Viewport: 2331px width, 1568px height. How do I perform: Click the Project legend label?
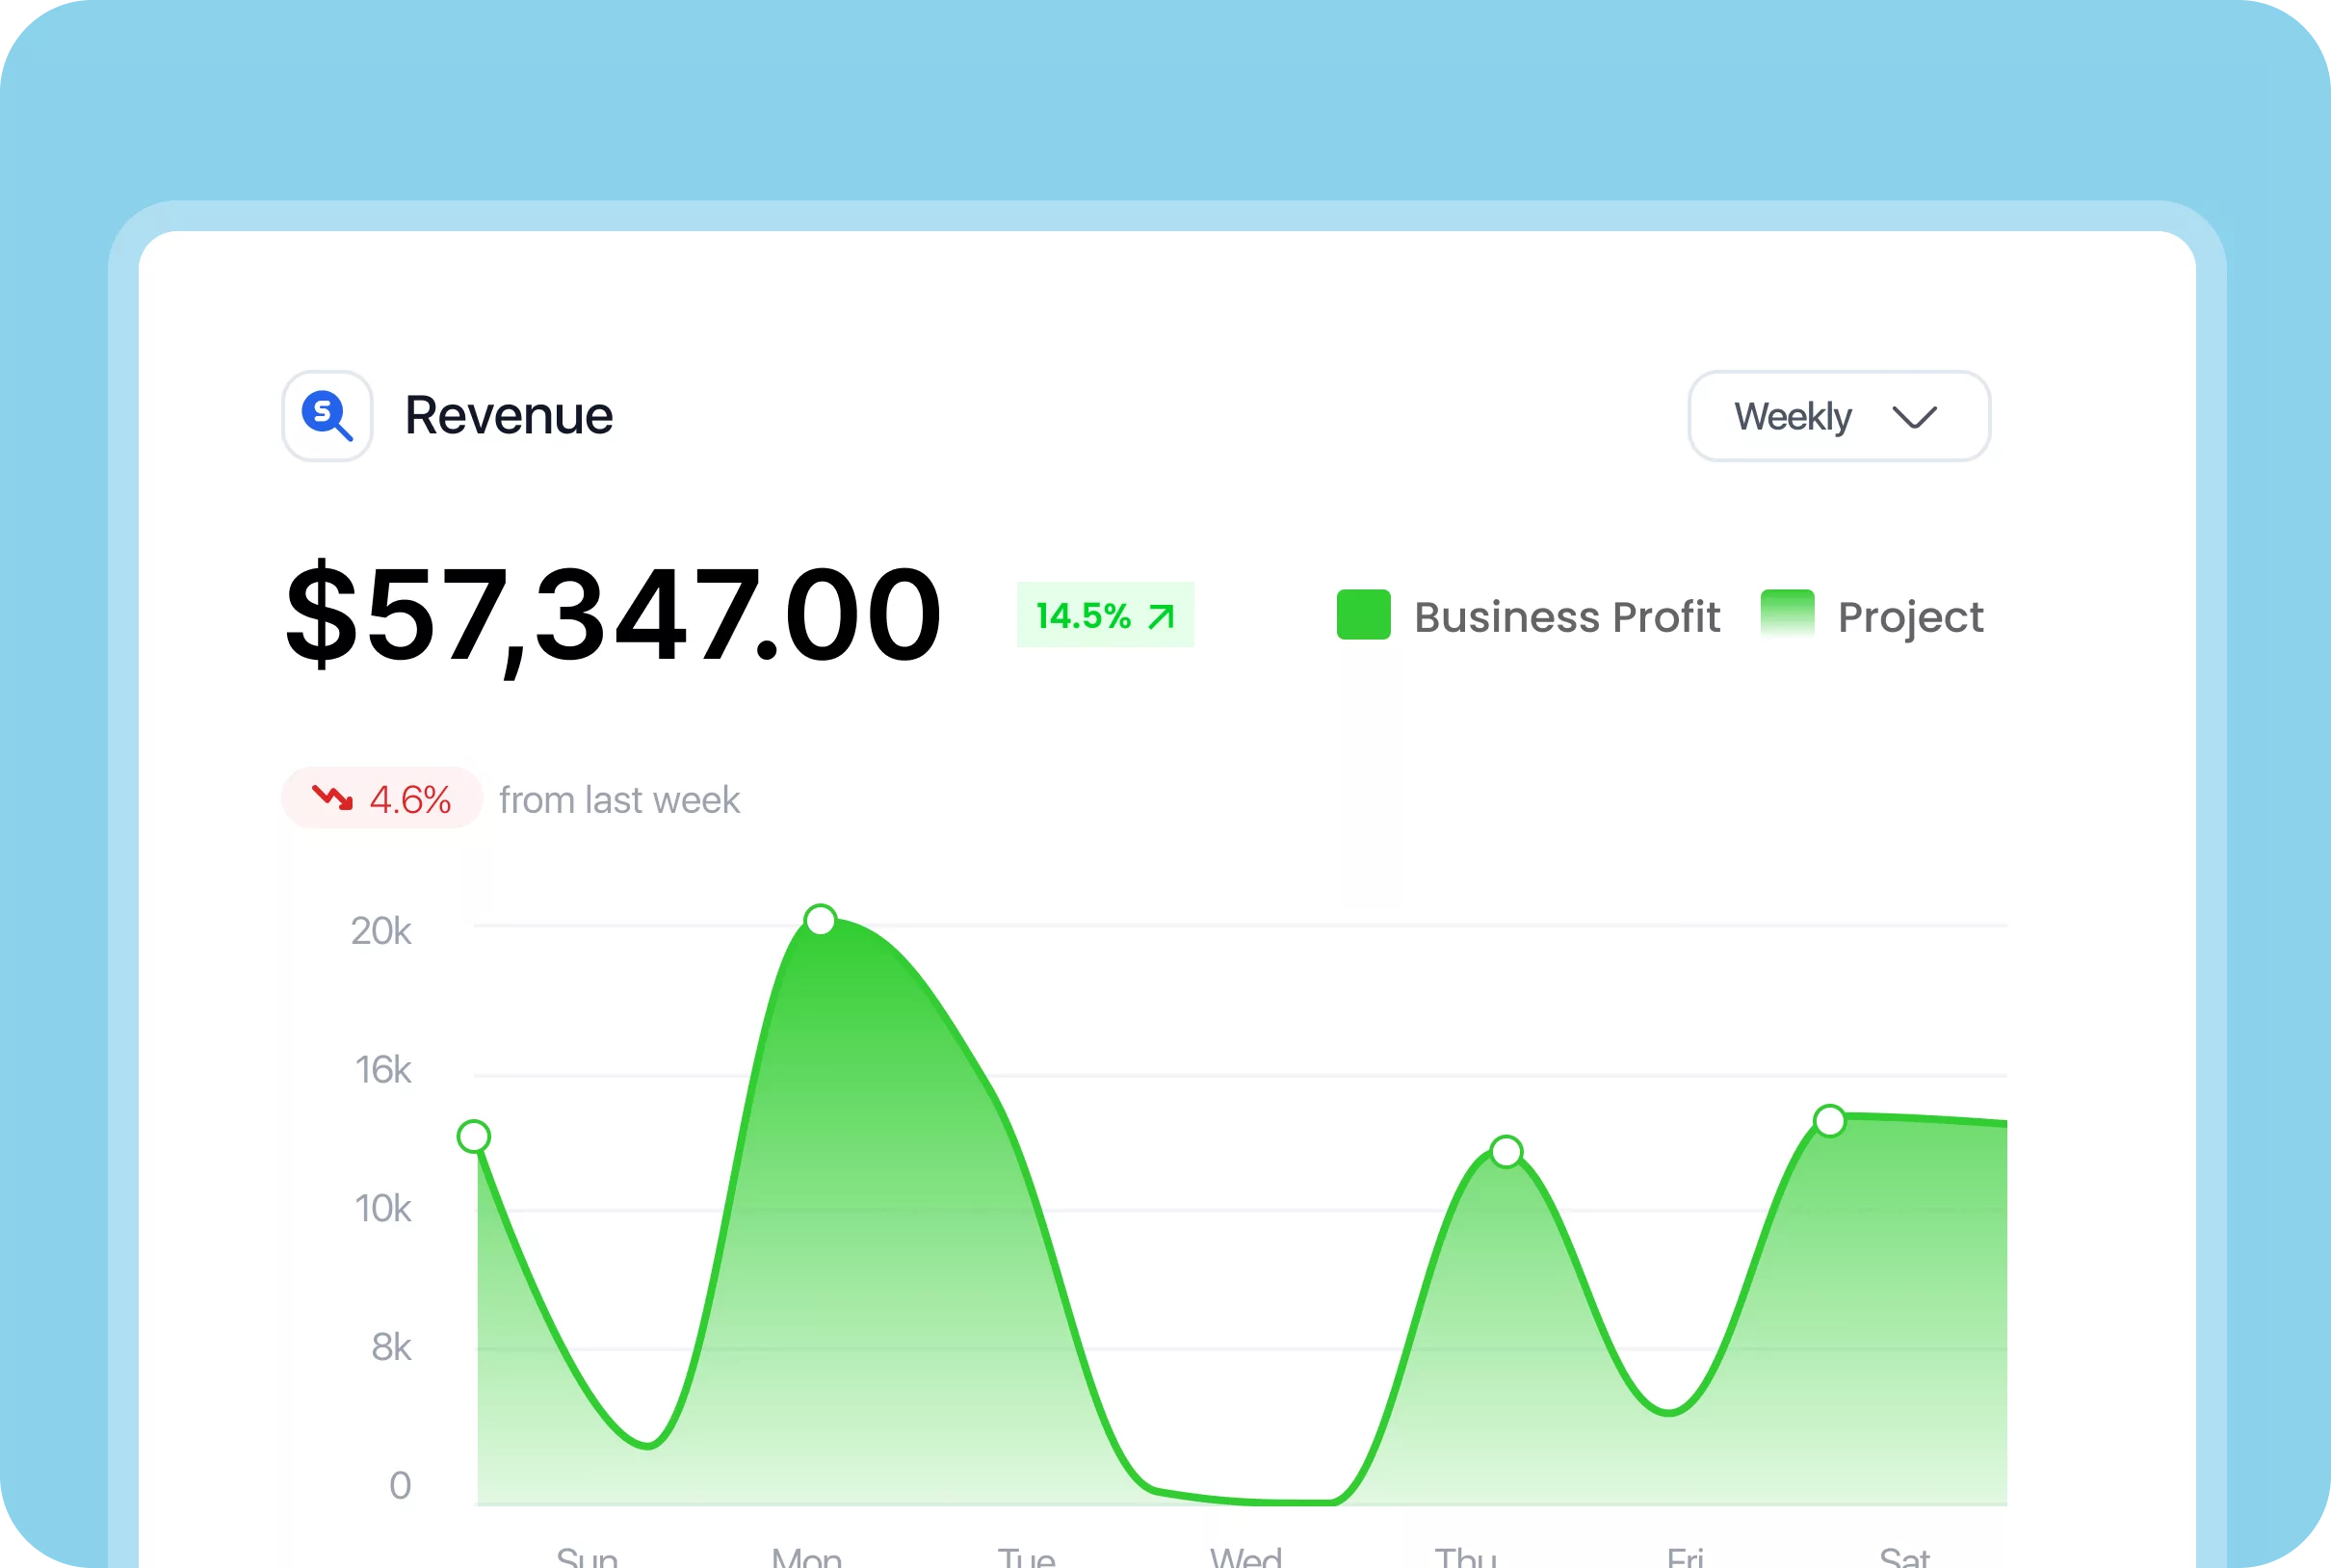1910,617
